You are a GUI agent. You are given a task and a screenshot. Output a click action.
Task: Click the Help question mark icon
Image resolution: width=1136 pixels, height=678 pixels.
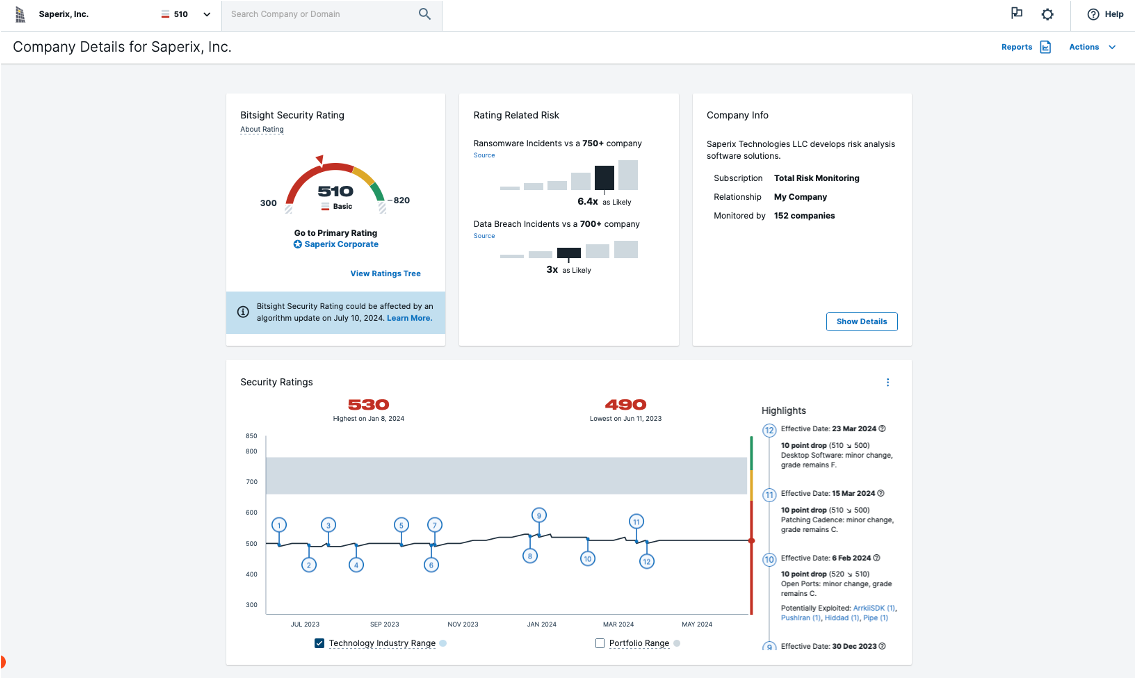[x=1093, y=14]
